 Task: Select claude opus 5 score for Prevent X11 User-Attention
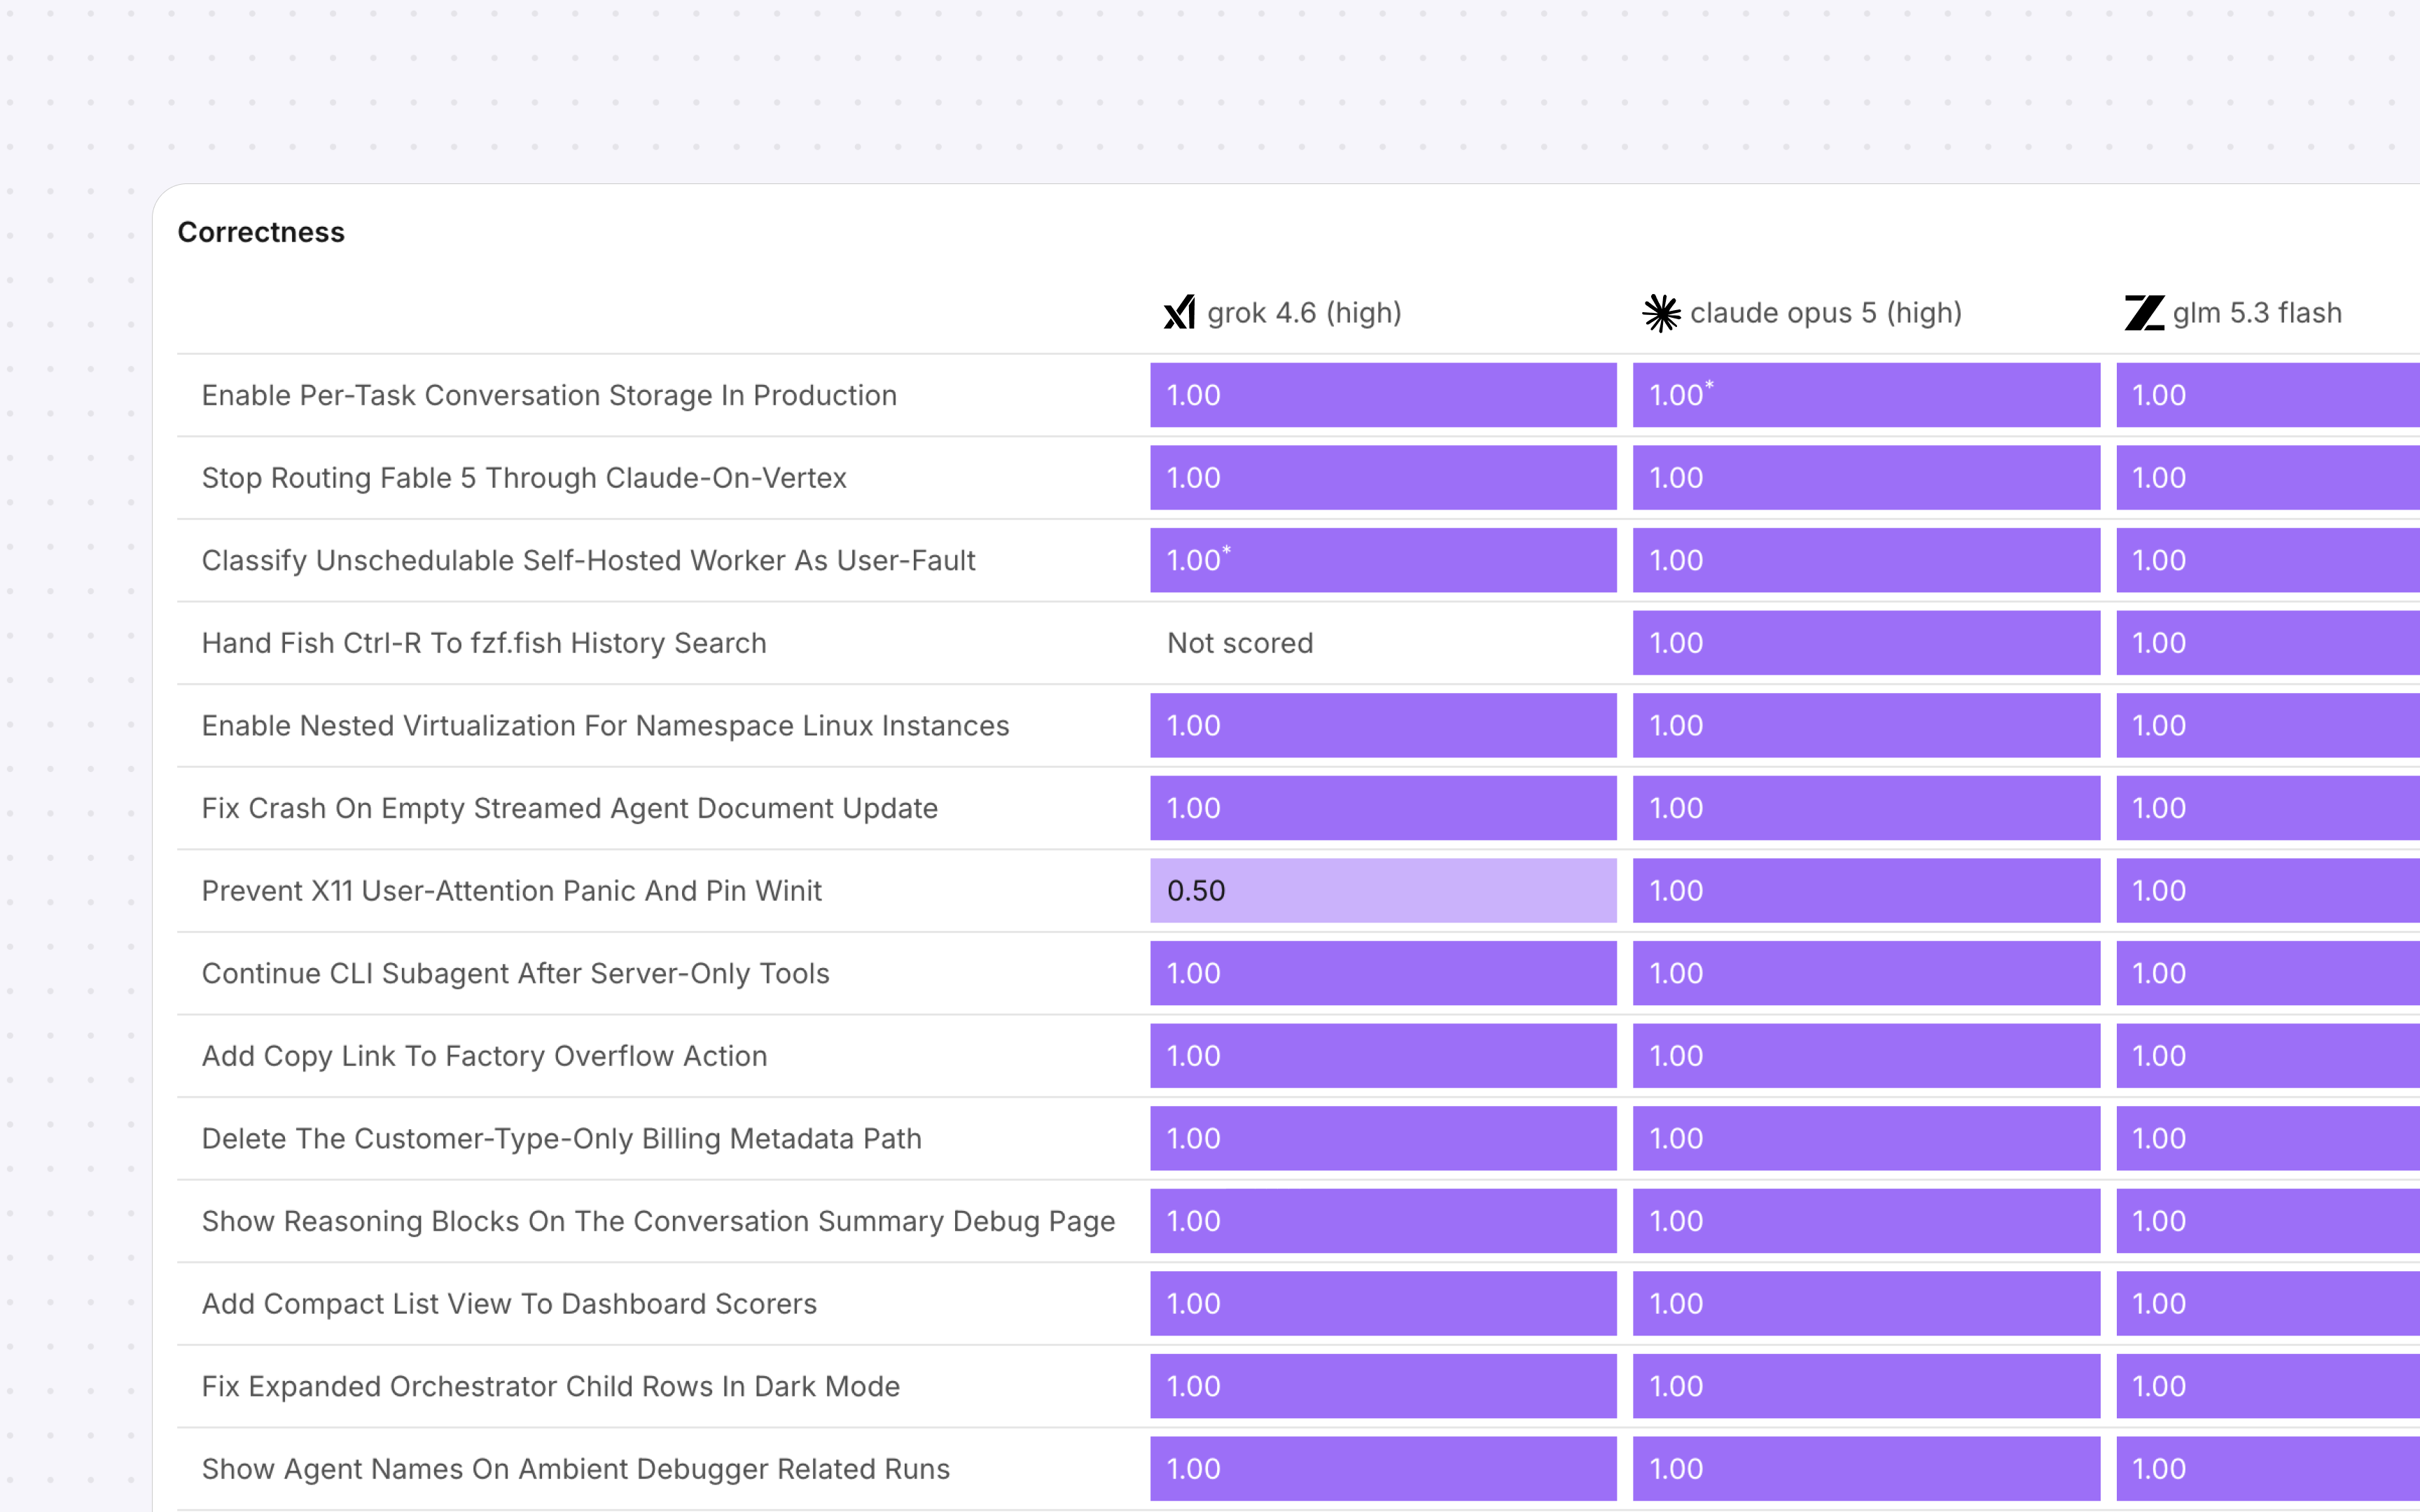[1866, 890]
